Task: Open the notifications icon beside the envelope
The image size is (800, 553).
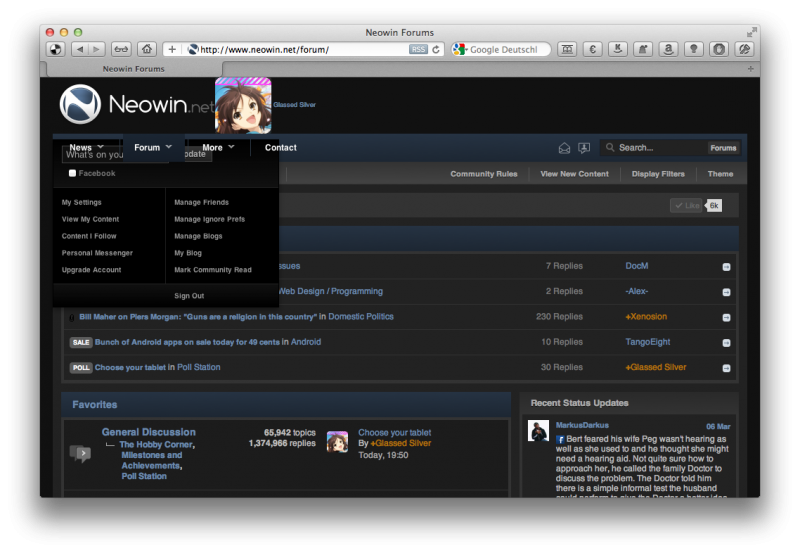Action: [x=584, y=148]
